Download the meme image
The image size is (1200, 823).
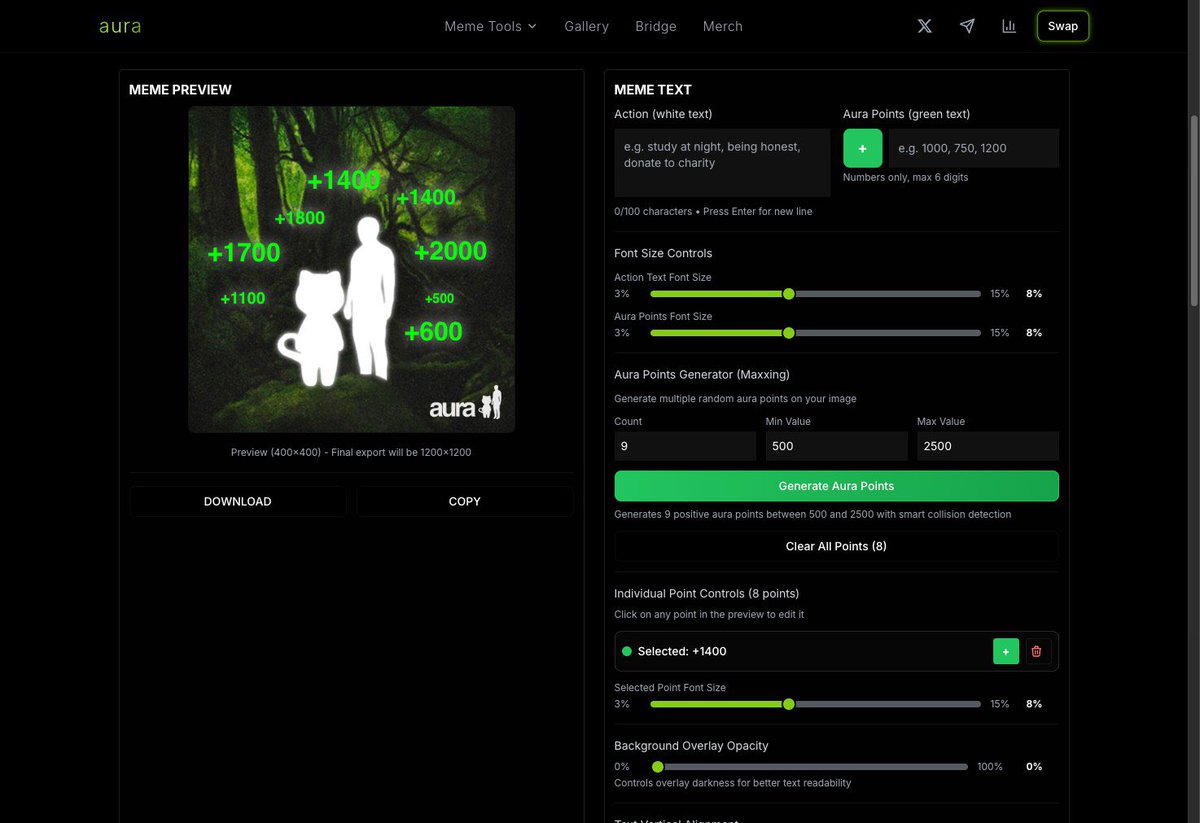238,501
